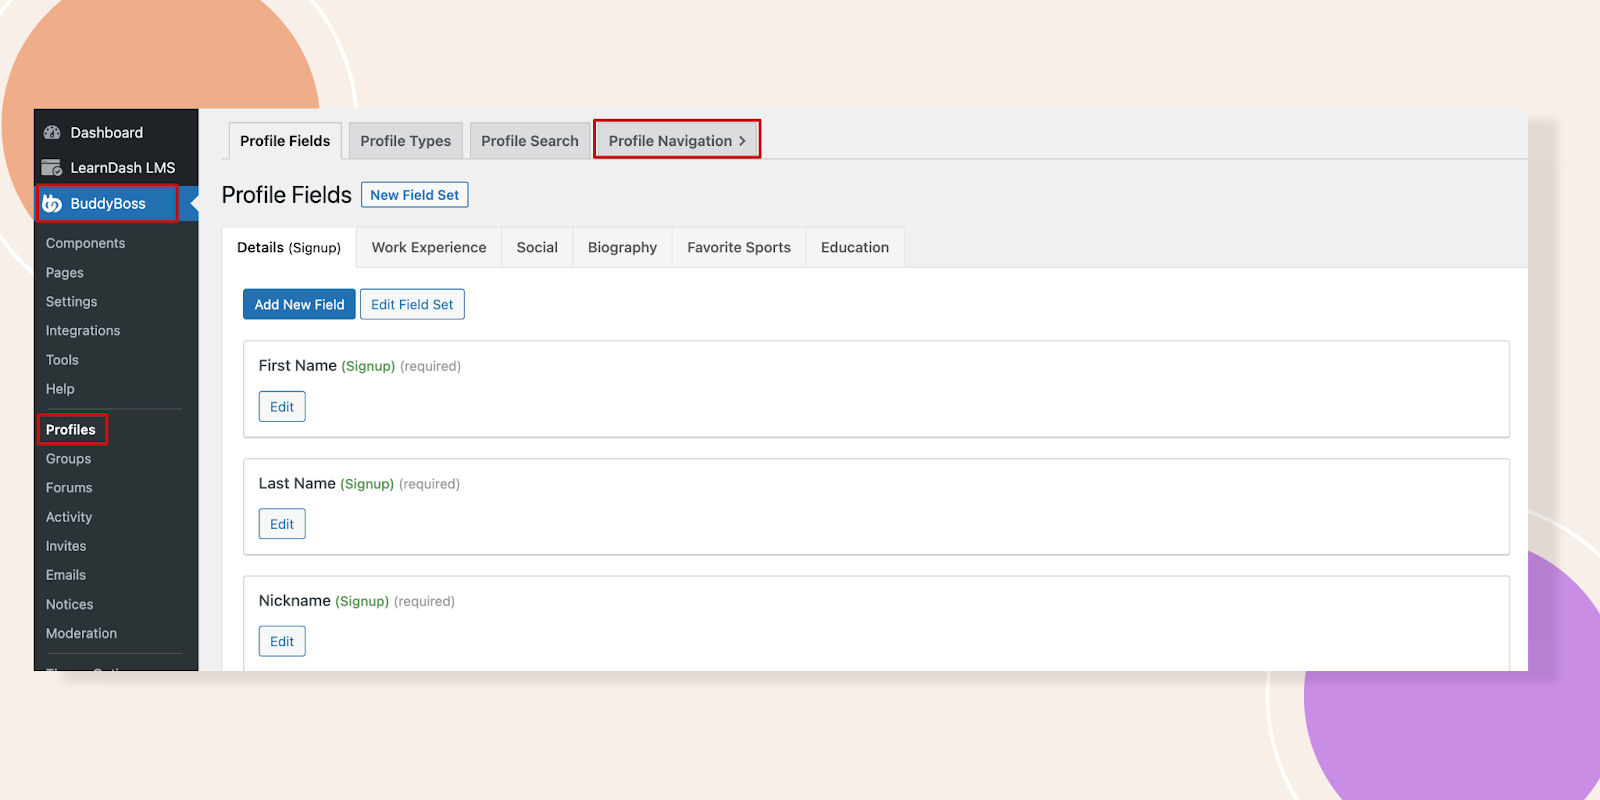Open Emails submenu item
The height and width of the screenshot is (800, 1600).
[66, 574]
